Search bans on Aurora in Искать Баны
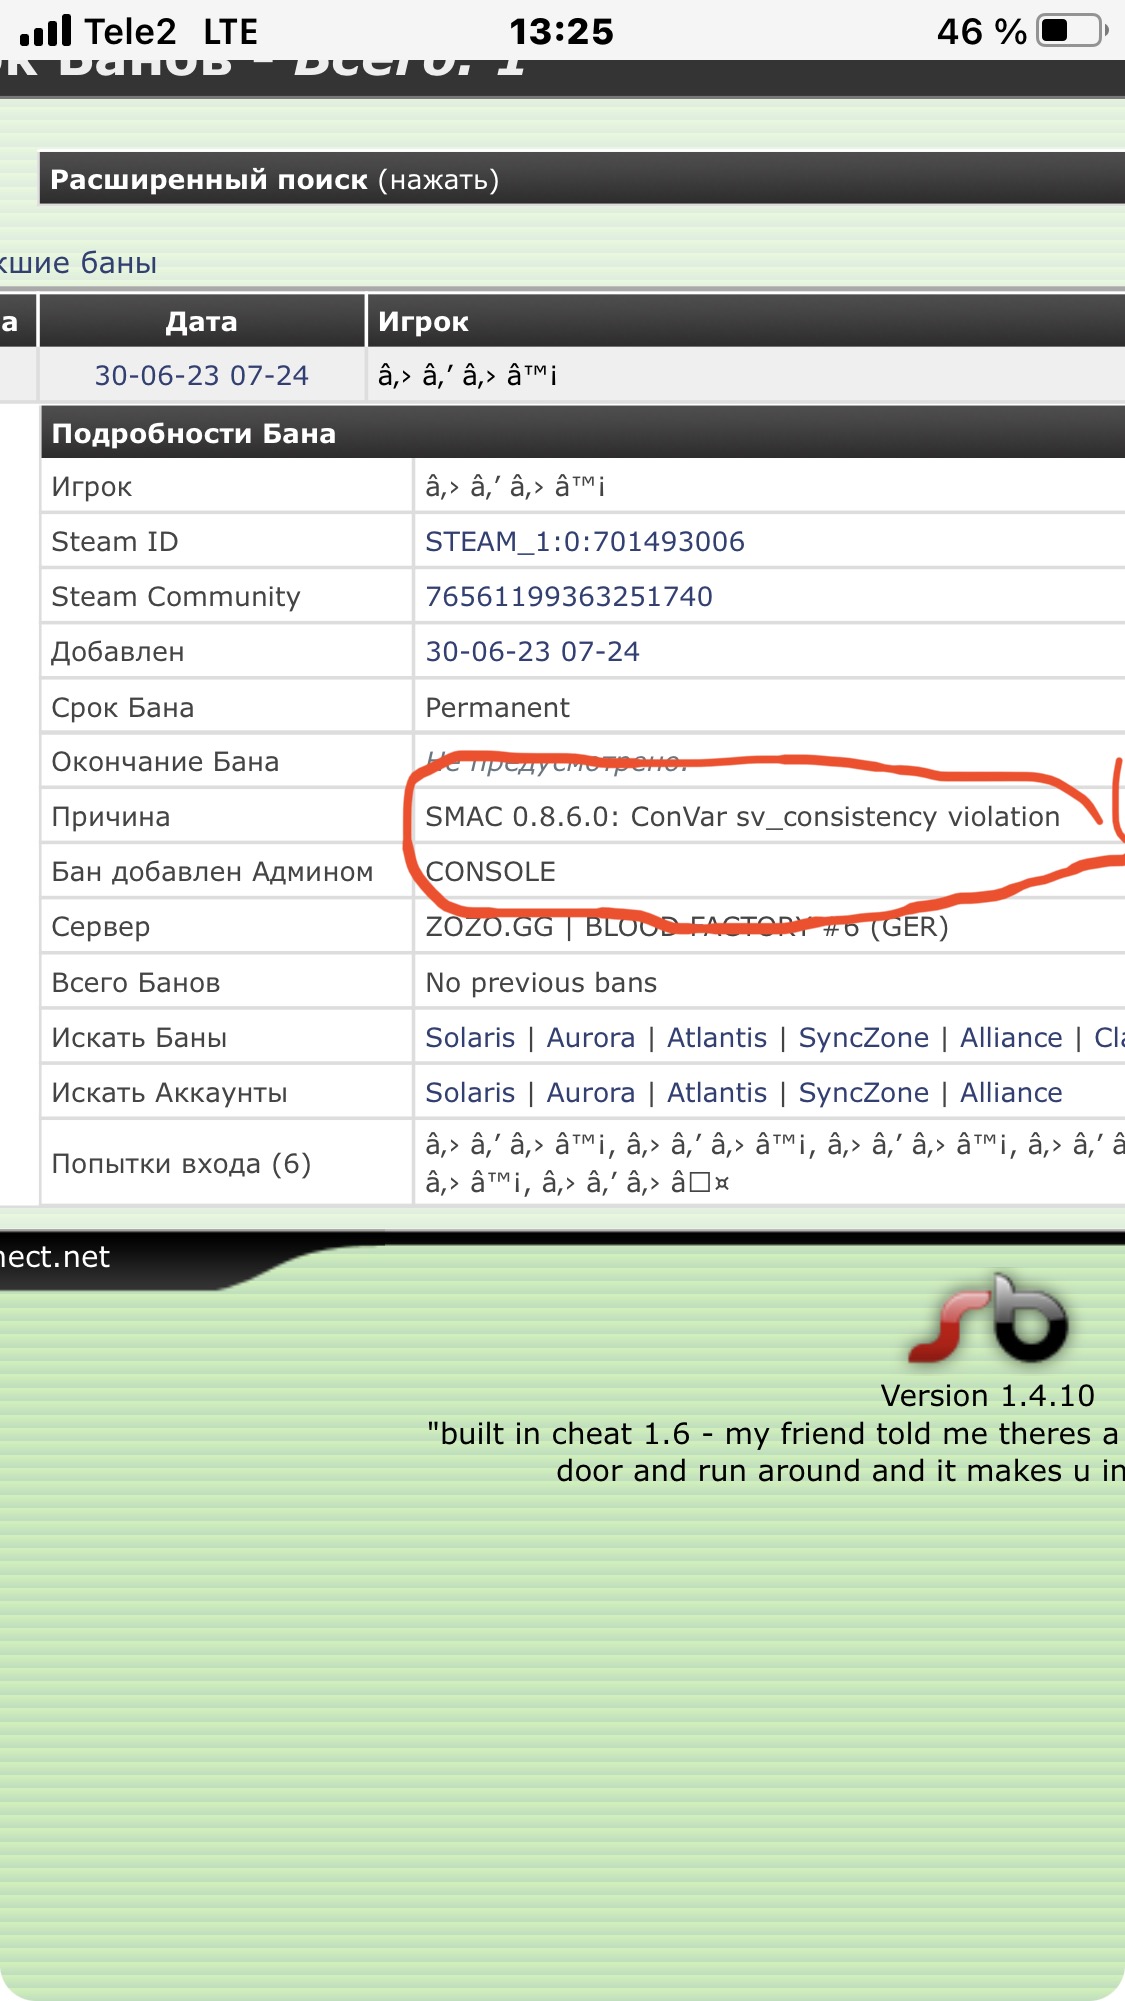The width and height of the screenshot is (1125, 2001). click(x=590, y=1038)
